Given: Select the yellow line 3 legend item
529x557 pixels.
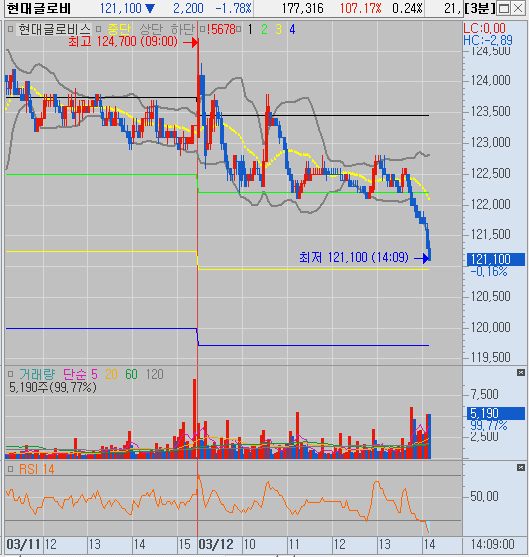Looking at the screenshot, I should [x=278, y=29].
